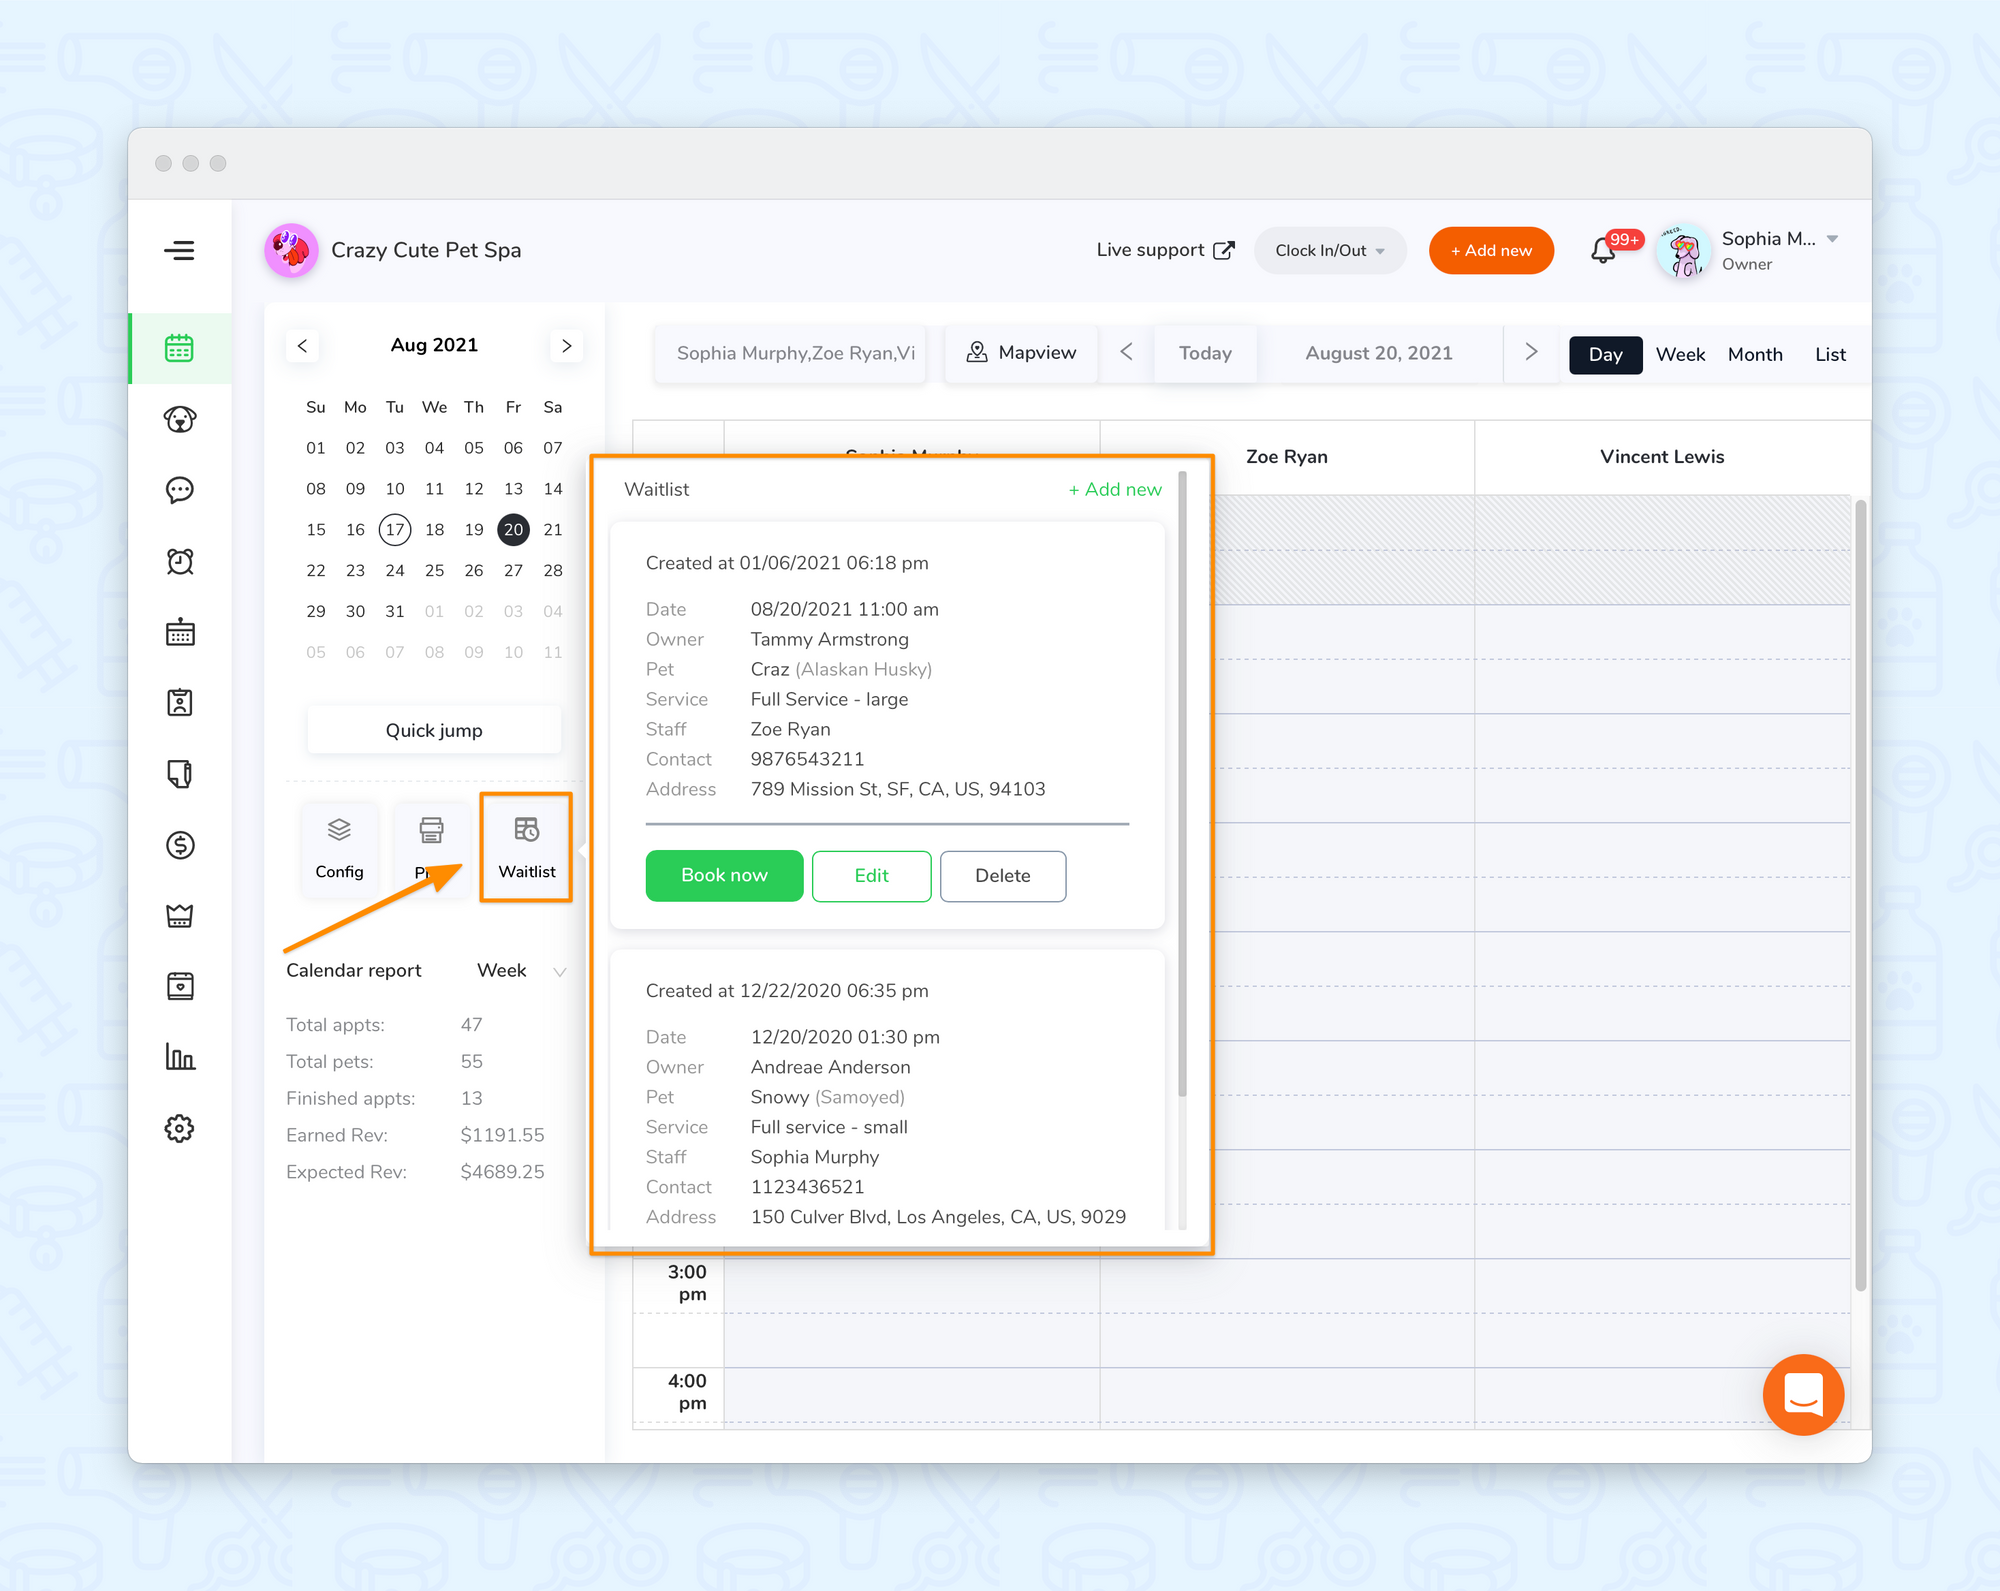
Task: Click the Waitlist panel scrollbar
Action: click(1182, 780)
